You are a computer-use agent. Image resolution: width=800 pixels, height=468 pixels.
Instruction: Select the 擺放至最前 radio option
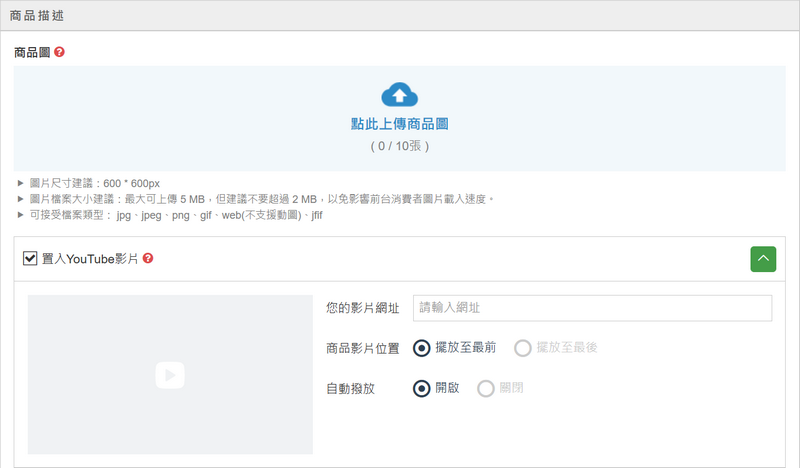(422, 348)
